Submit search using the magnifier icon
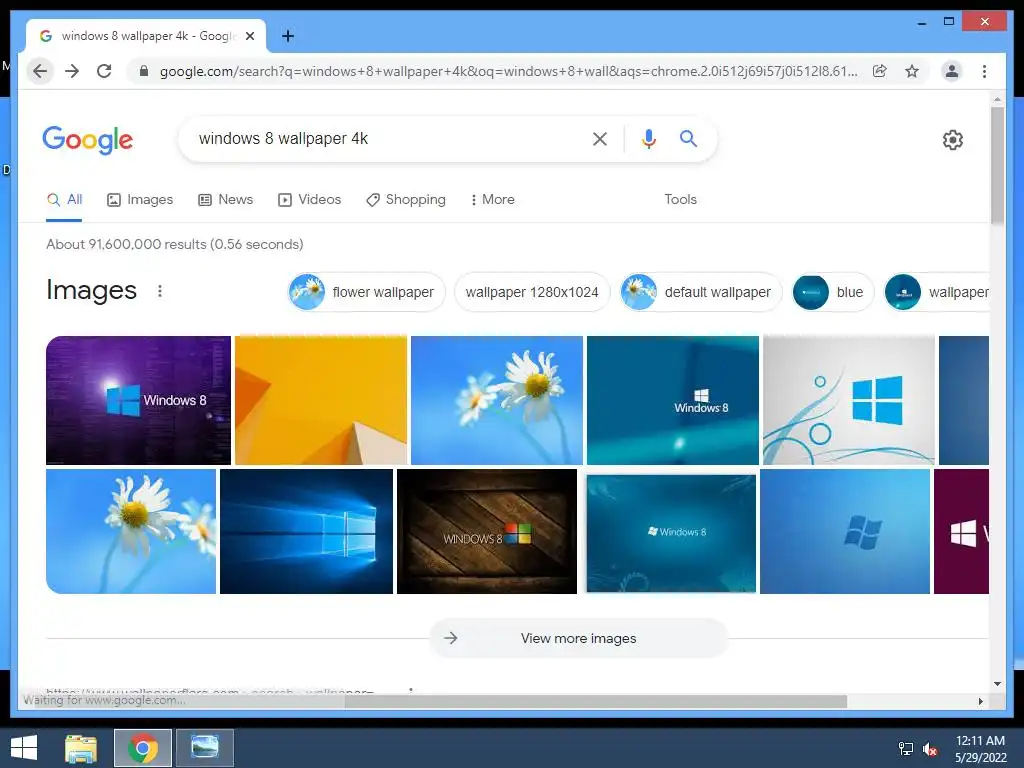Image resolution: width=1024 pixels, height=768 pixels. [x=688, y=138]
